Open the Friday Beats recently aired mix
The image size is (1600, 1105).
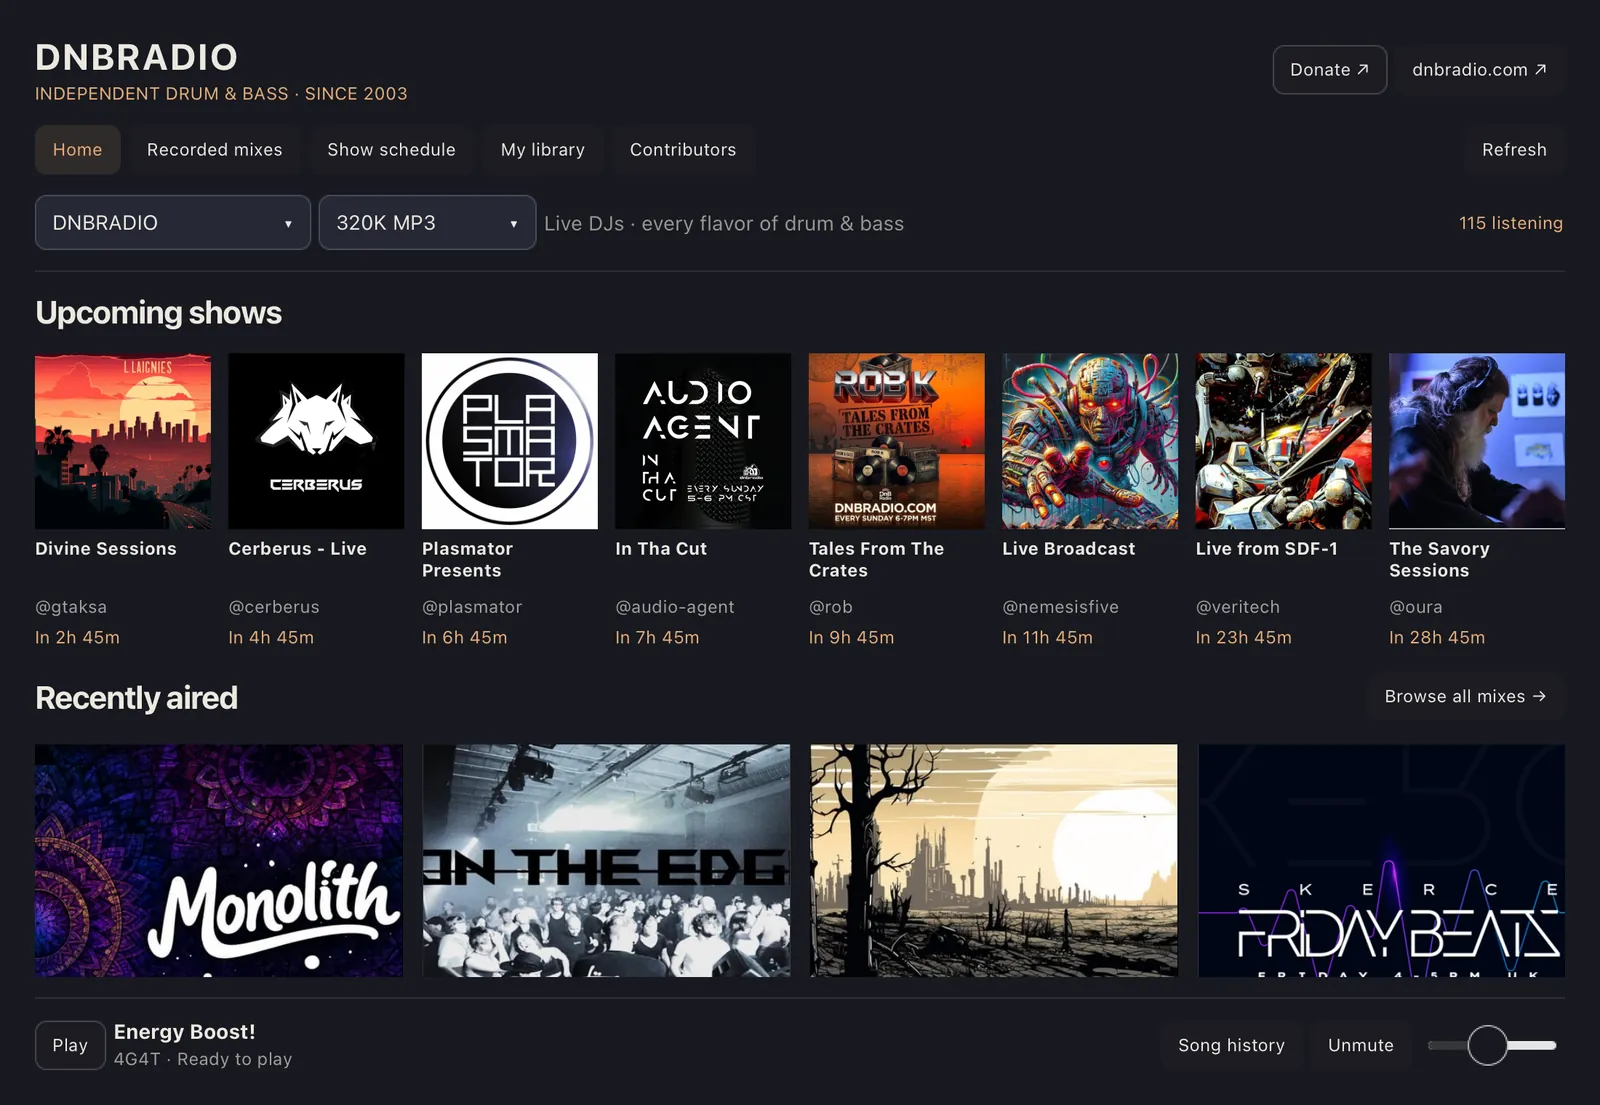(1381, 860)
